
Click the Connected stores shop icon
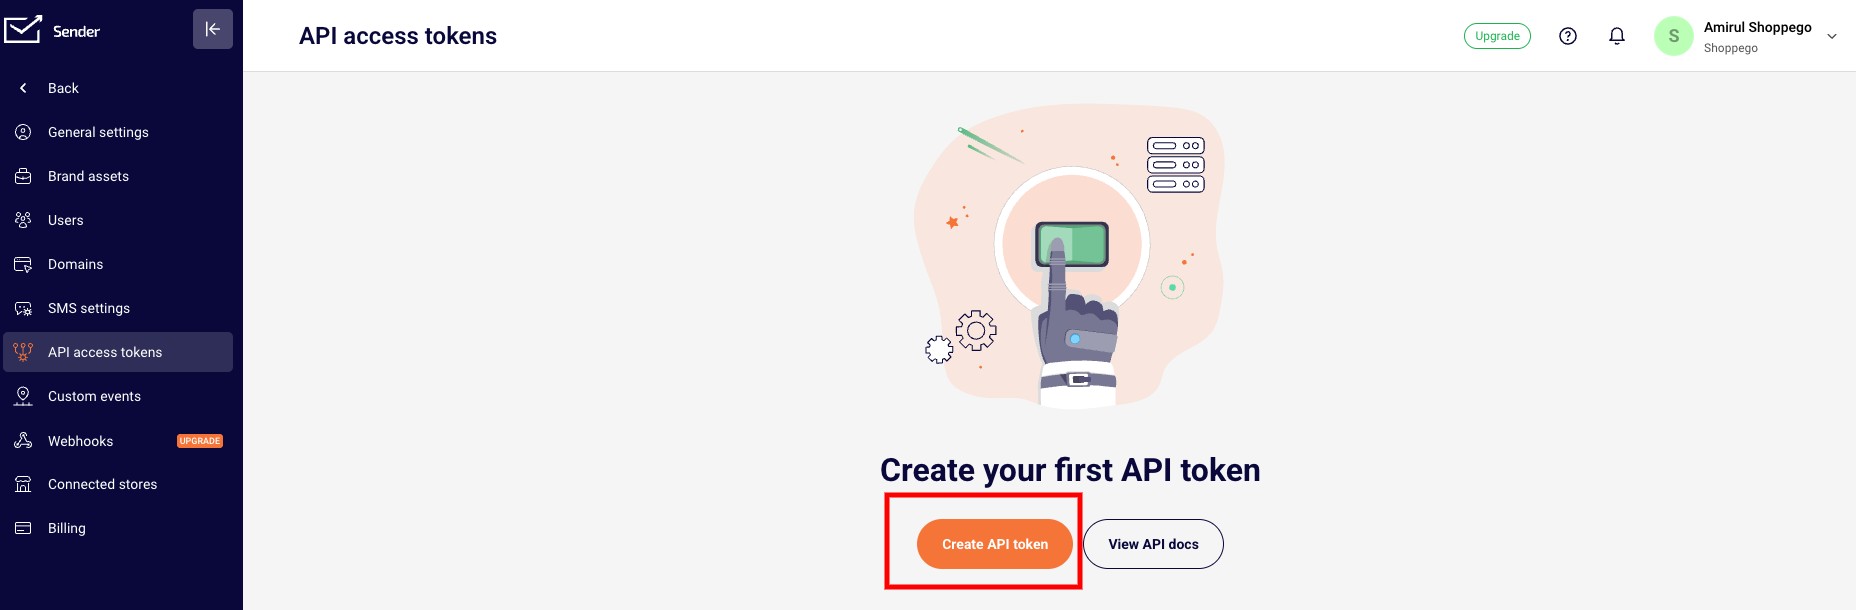tap(23, 484)
